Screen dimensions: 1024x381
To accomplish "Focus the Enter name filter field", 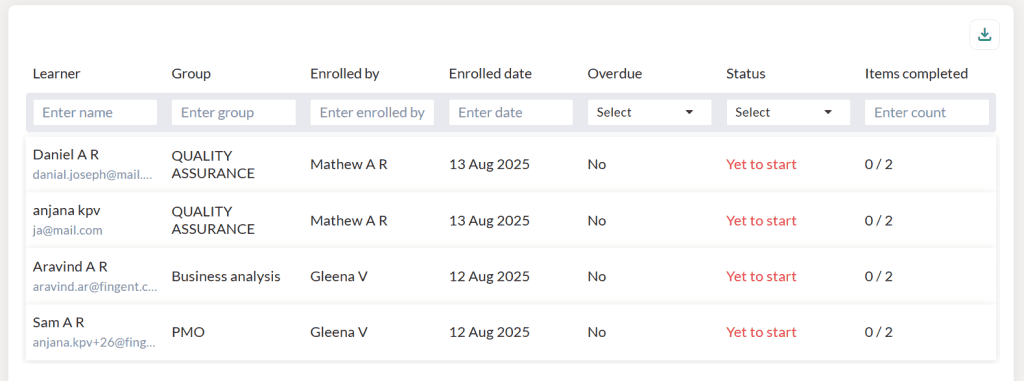I will (95, 112).
